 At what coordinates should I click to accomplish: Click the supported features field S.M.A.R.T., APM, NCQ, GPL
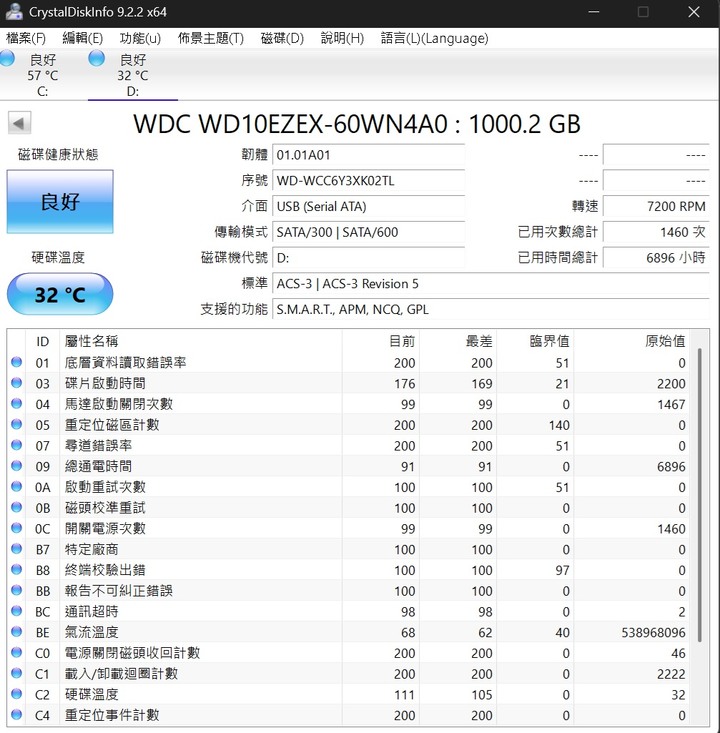491,309
